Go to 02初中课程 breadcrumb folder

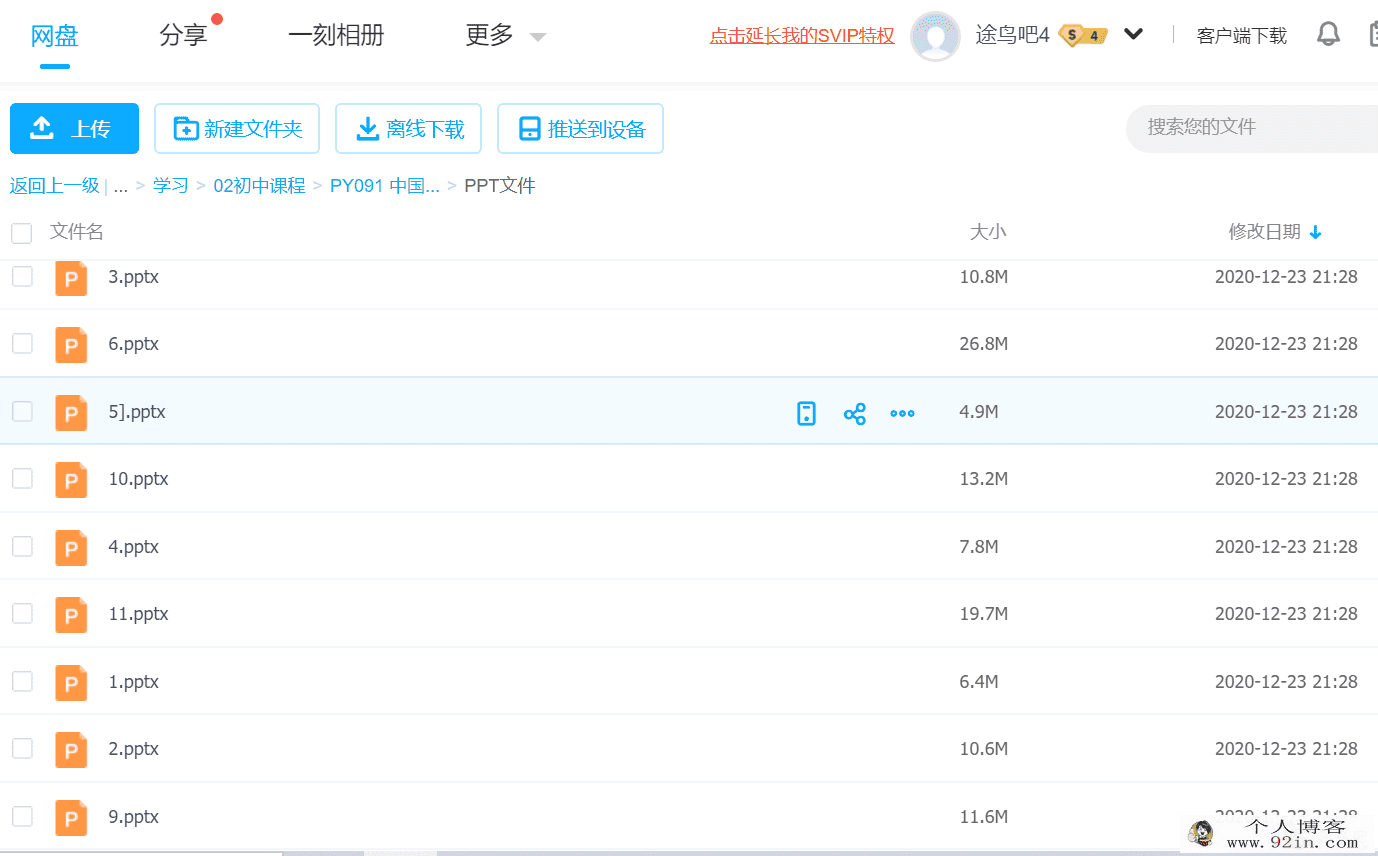259,186
